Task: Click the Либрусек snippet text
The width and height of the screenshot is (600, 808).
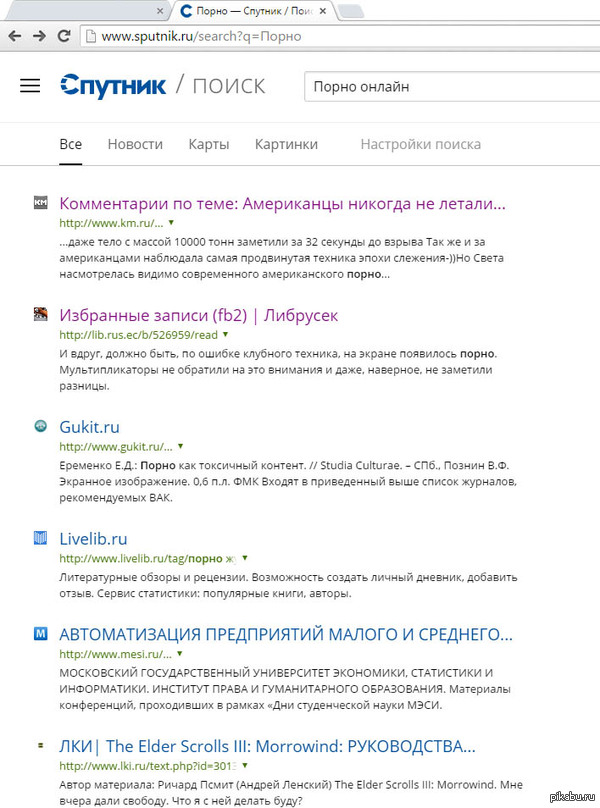Action: pyautogui.click(x=278, y=369)
